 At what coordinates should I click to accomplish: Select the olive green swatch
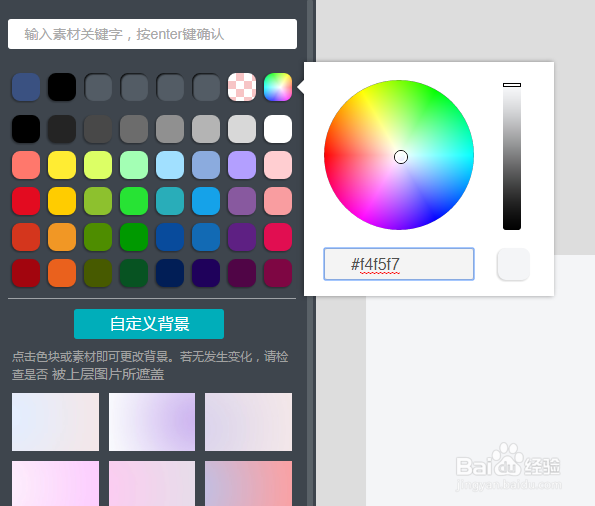click(98, 201)
